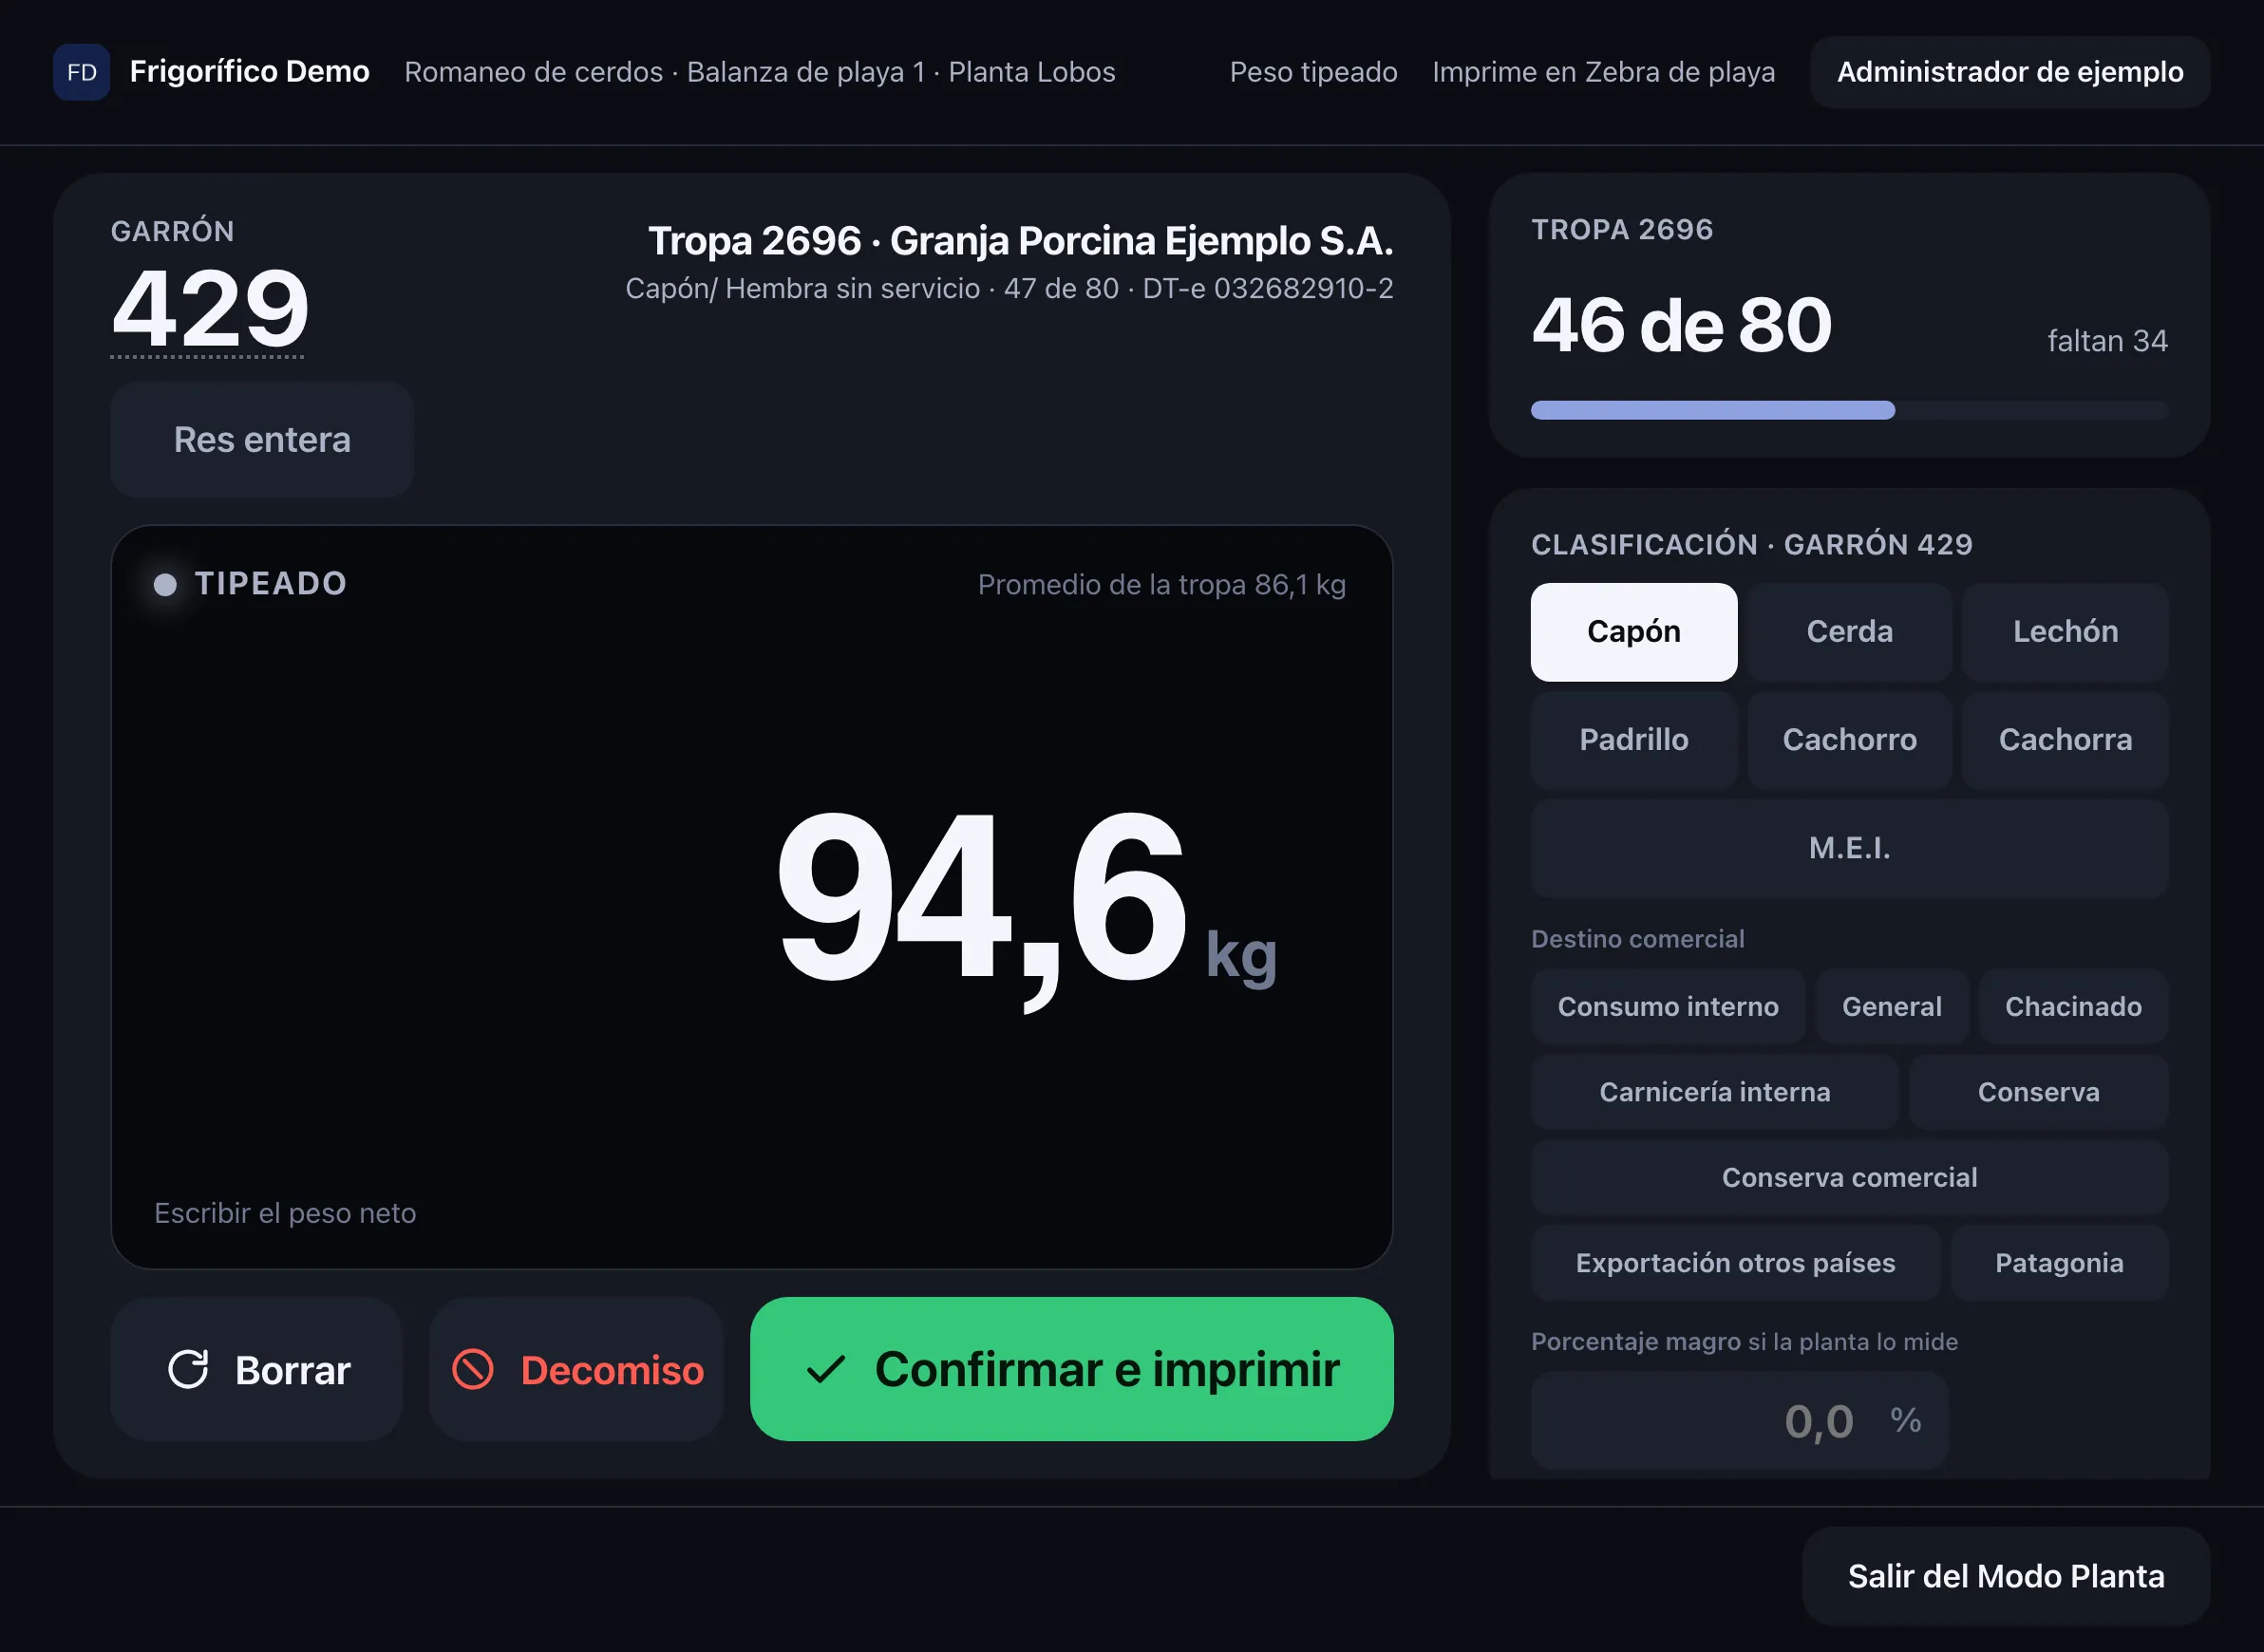Select the Cerda classification
The width and height of the screenshot is (2264, 1652).
click(x=1849, y=632)
